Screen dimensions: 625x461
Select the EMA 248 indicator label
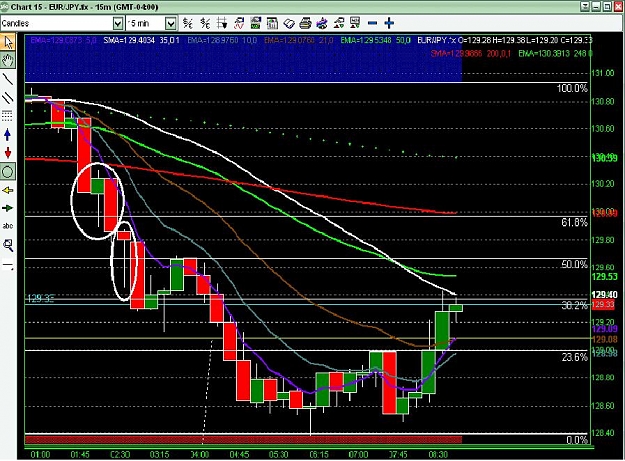(555, 53)
